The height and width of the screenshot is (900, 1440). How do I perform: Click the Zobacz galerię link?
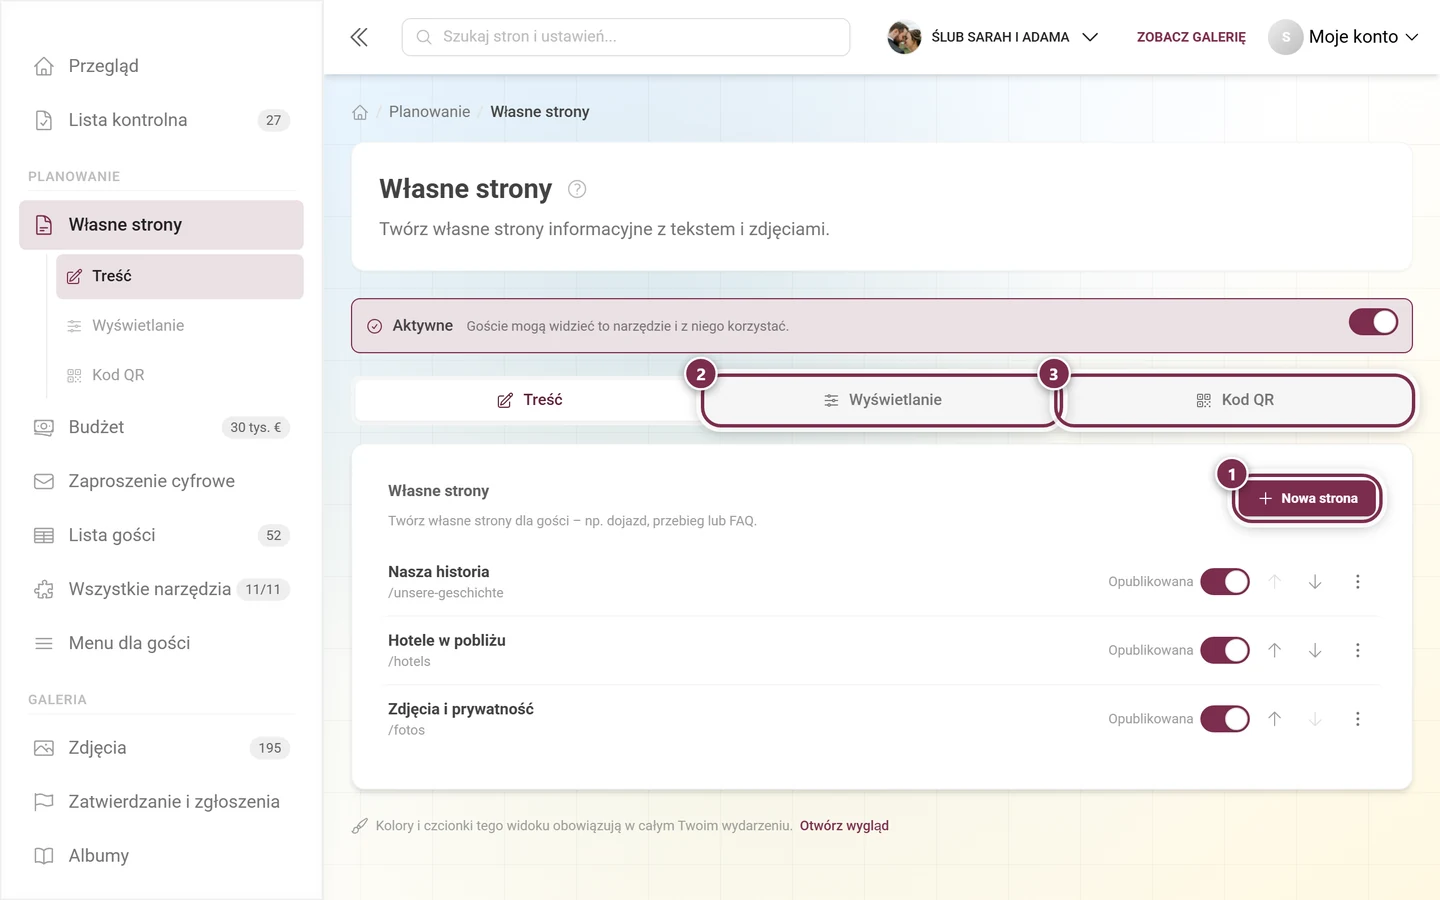(x=1191, y=37)
